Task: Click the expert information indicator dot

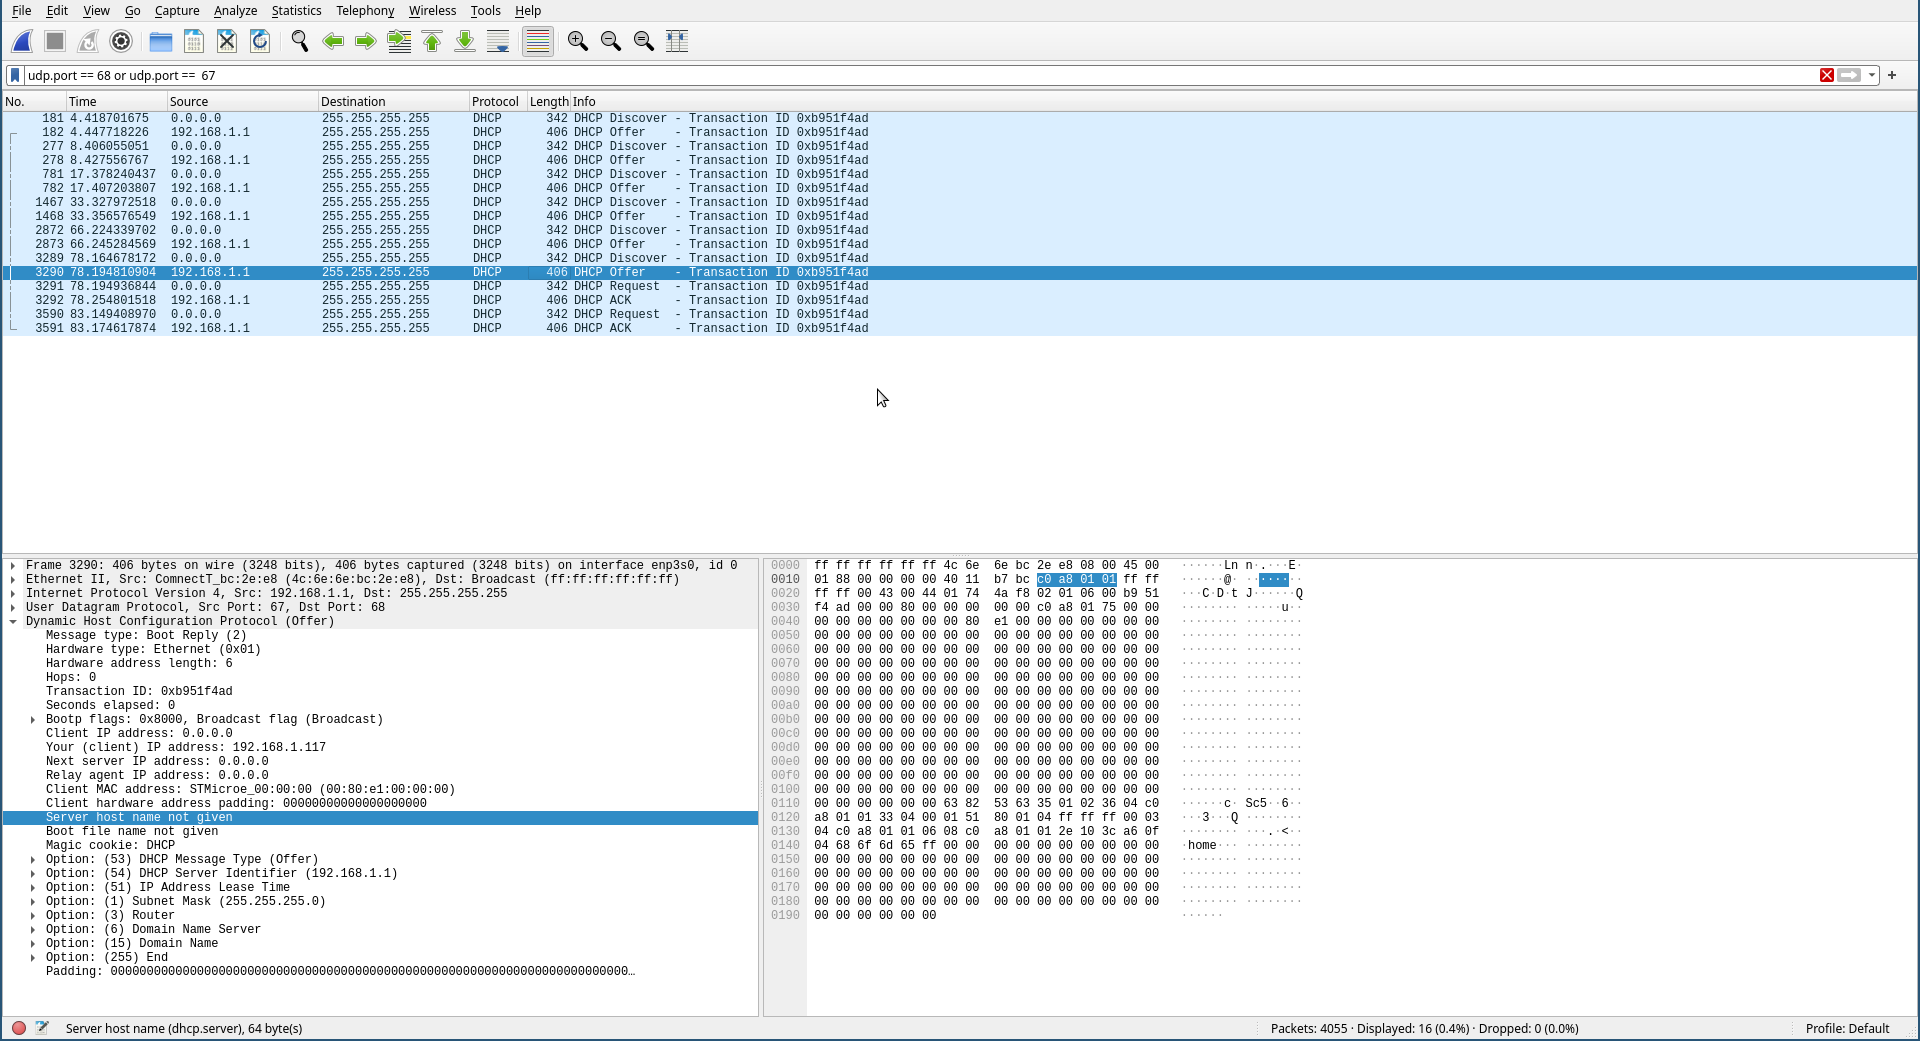Action: (18, 1028)
